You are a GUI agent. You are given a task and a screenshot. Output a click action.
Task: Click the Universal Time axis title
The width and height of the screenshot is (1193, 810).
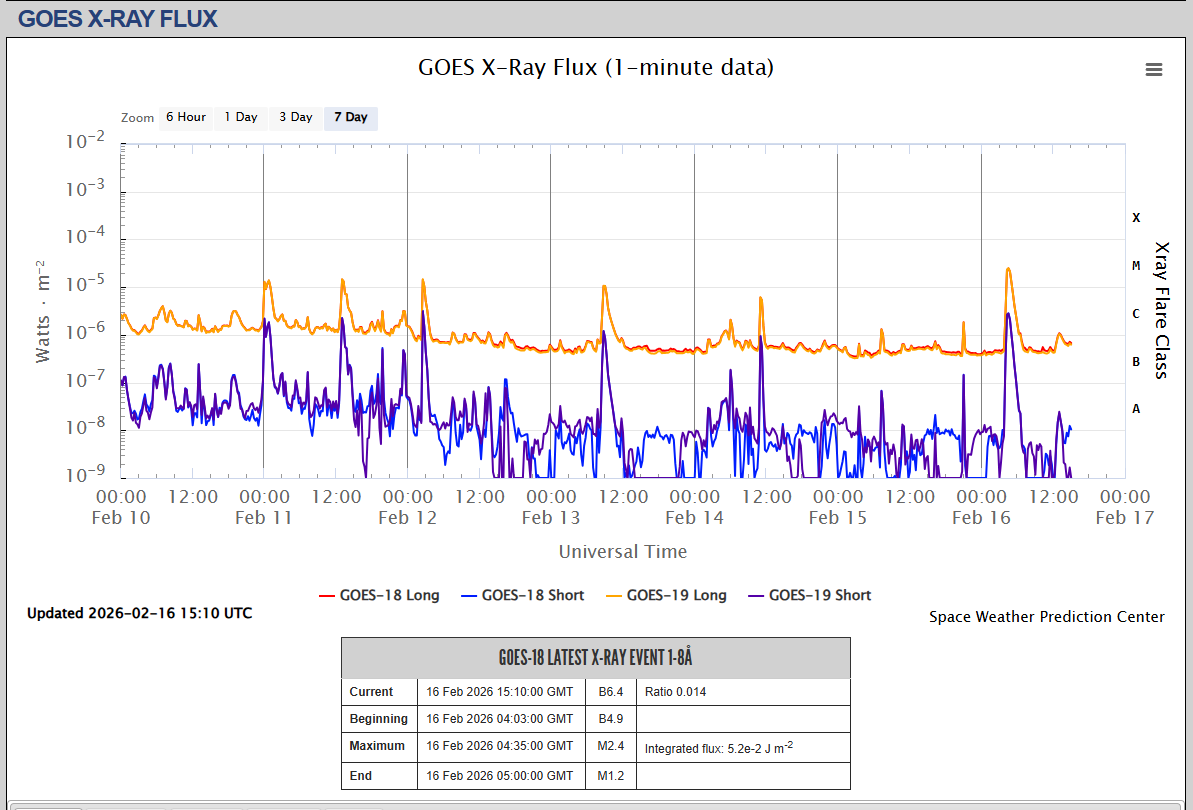[622, 552]
